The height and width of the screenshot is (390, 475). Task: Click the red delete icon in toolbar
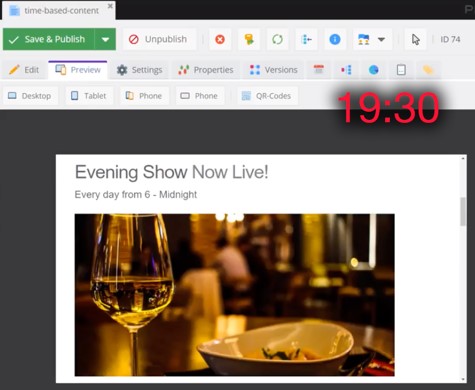click(x=220, y=39)
